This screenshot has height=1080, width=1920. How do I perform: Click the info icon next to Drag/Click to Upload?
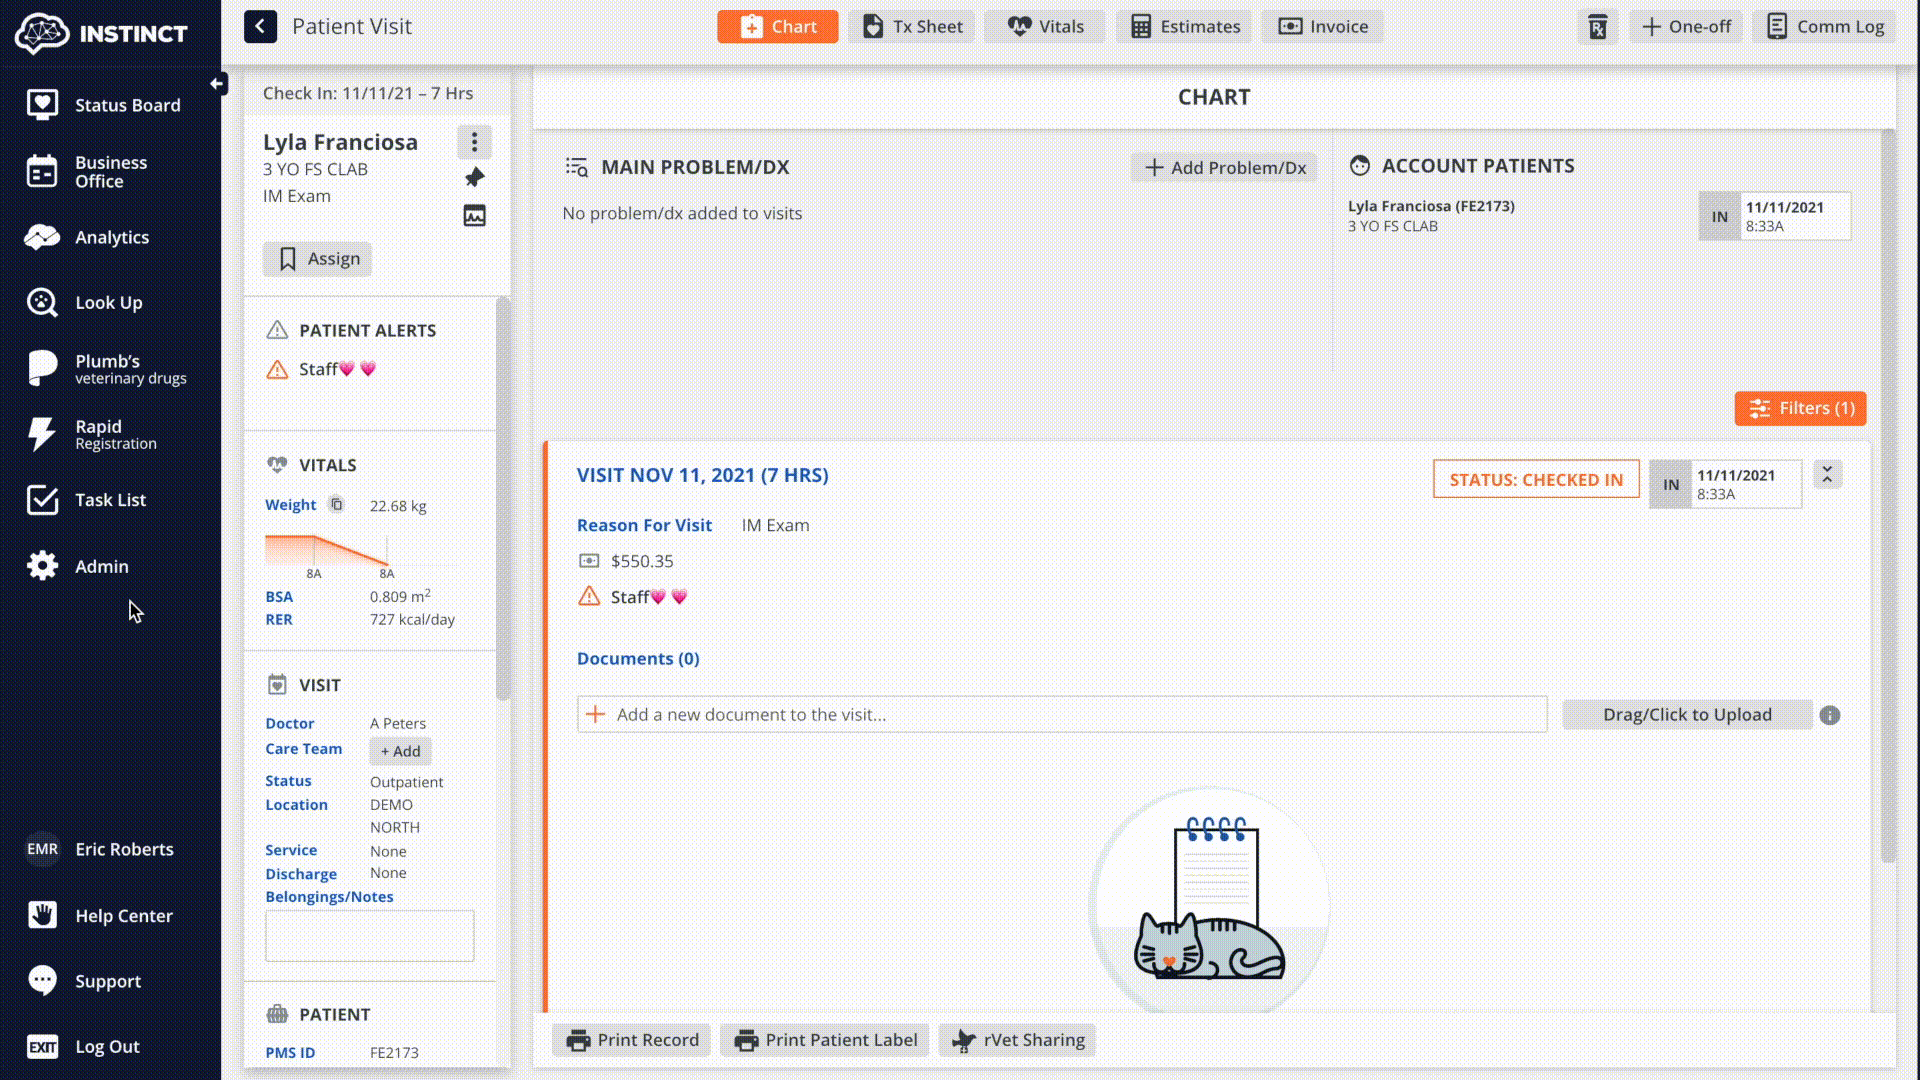pyautogui.click(x=1829, y=715)
